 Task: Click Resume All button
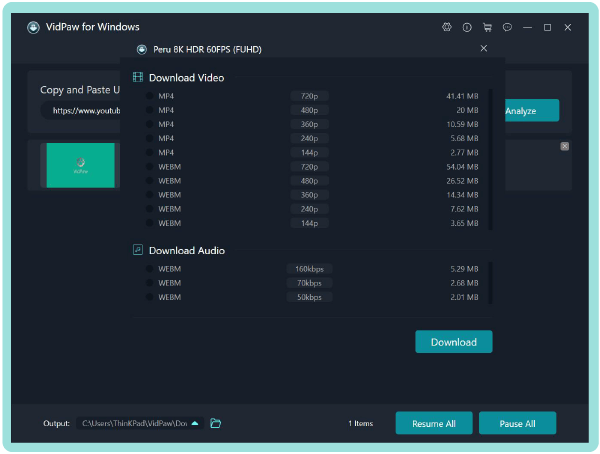tap(434, 423)
